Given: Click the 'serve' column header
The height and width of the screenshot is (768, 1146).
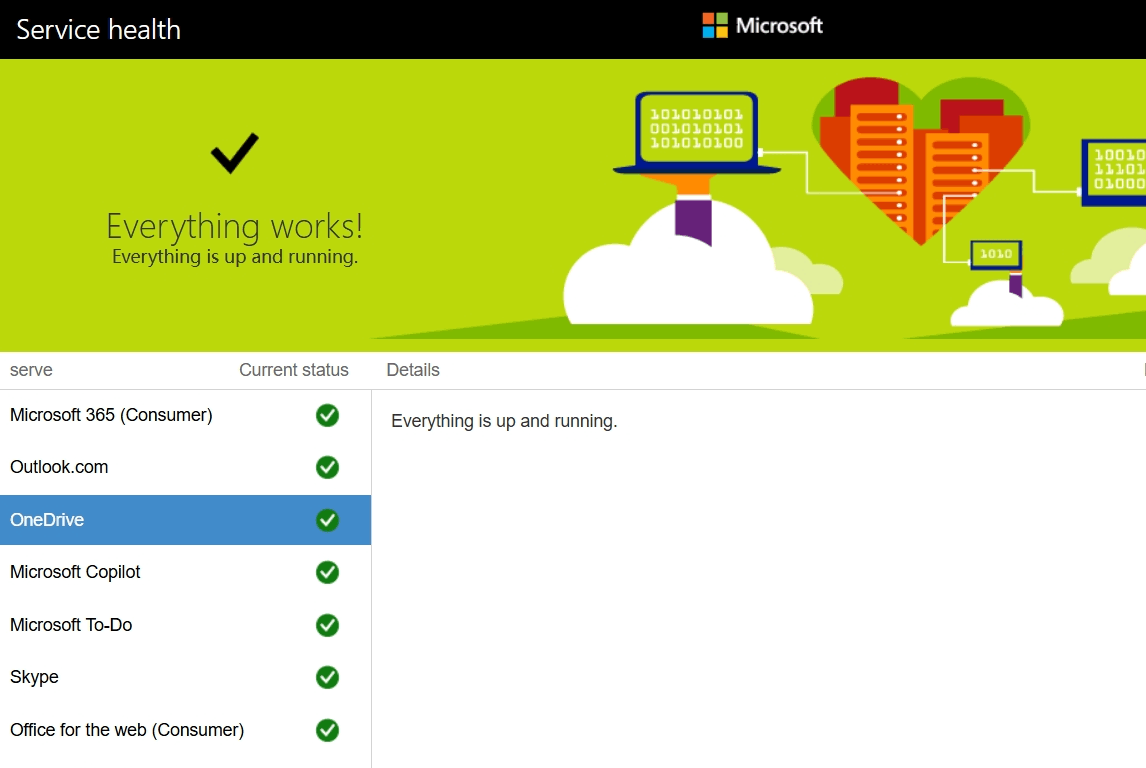Looking at the screenshot, I should point(31,370).
